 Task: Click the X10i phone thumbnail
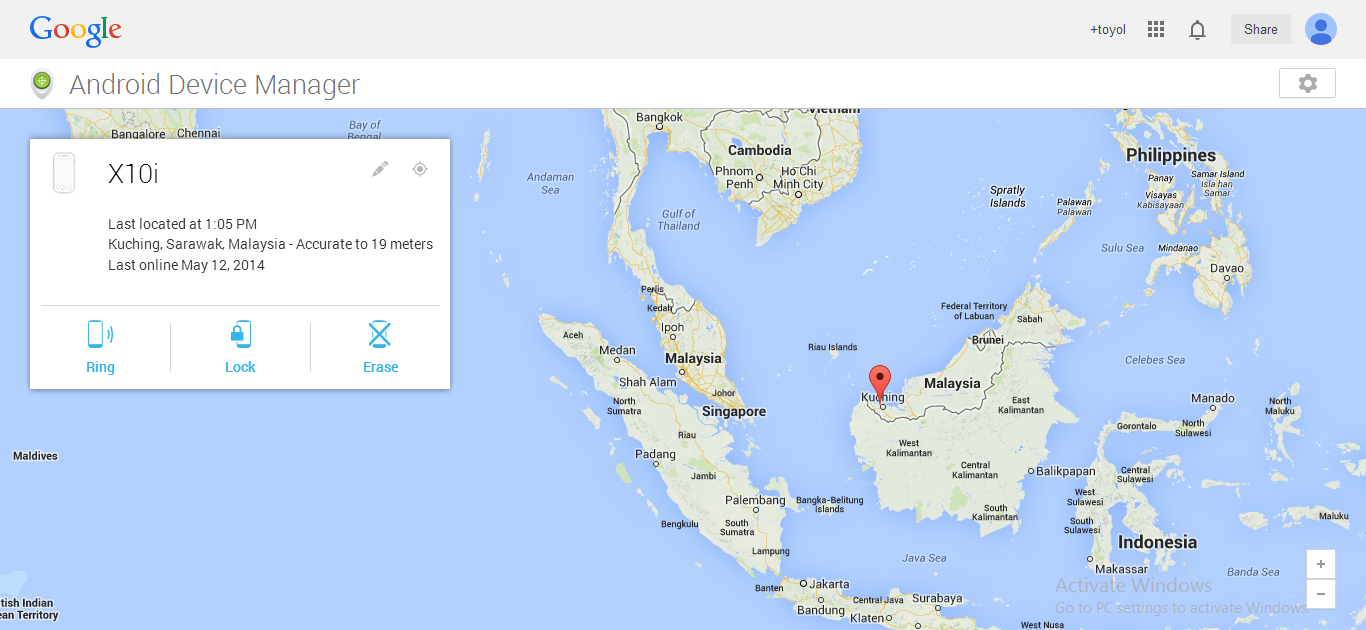pyautogui.click(x=64, y=173)
